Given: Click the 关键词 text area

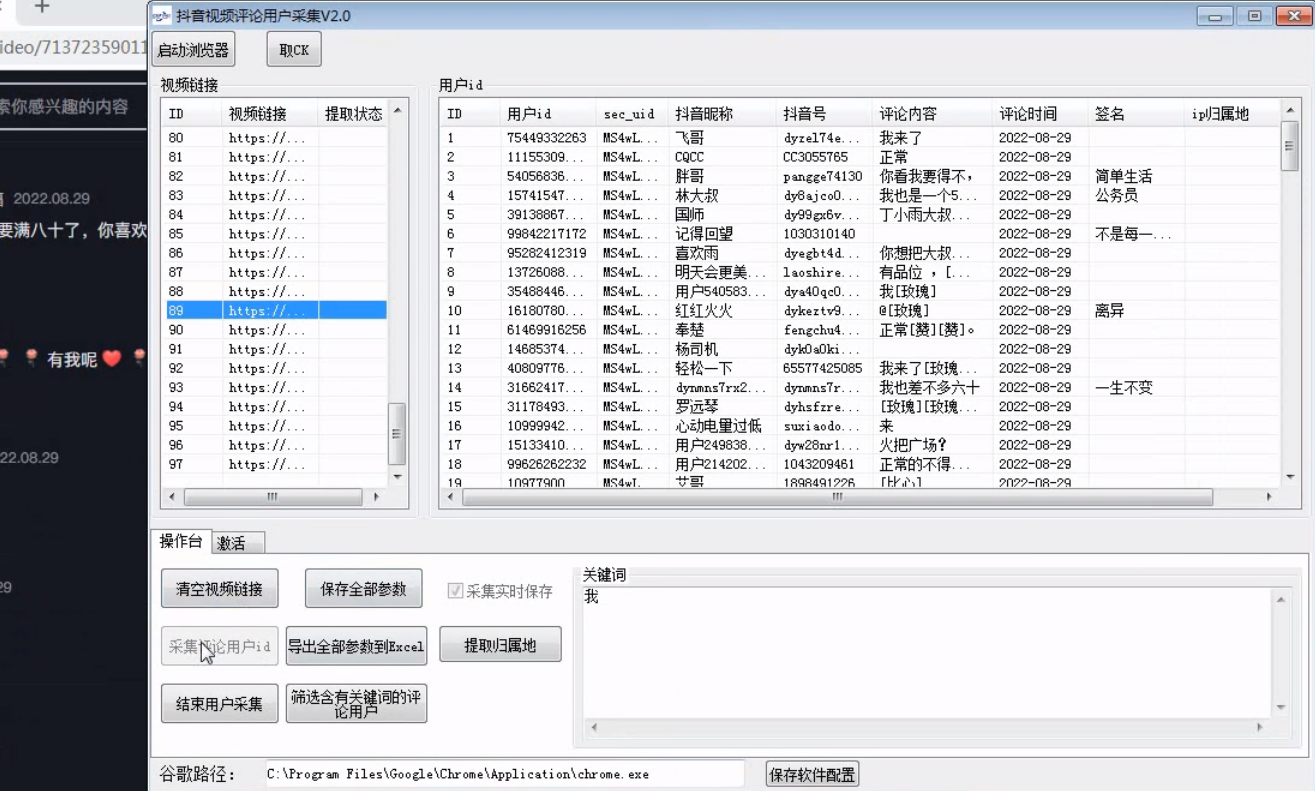Looking at the screenshot, I should click(927, 652).
